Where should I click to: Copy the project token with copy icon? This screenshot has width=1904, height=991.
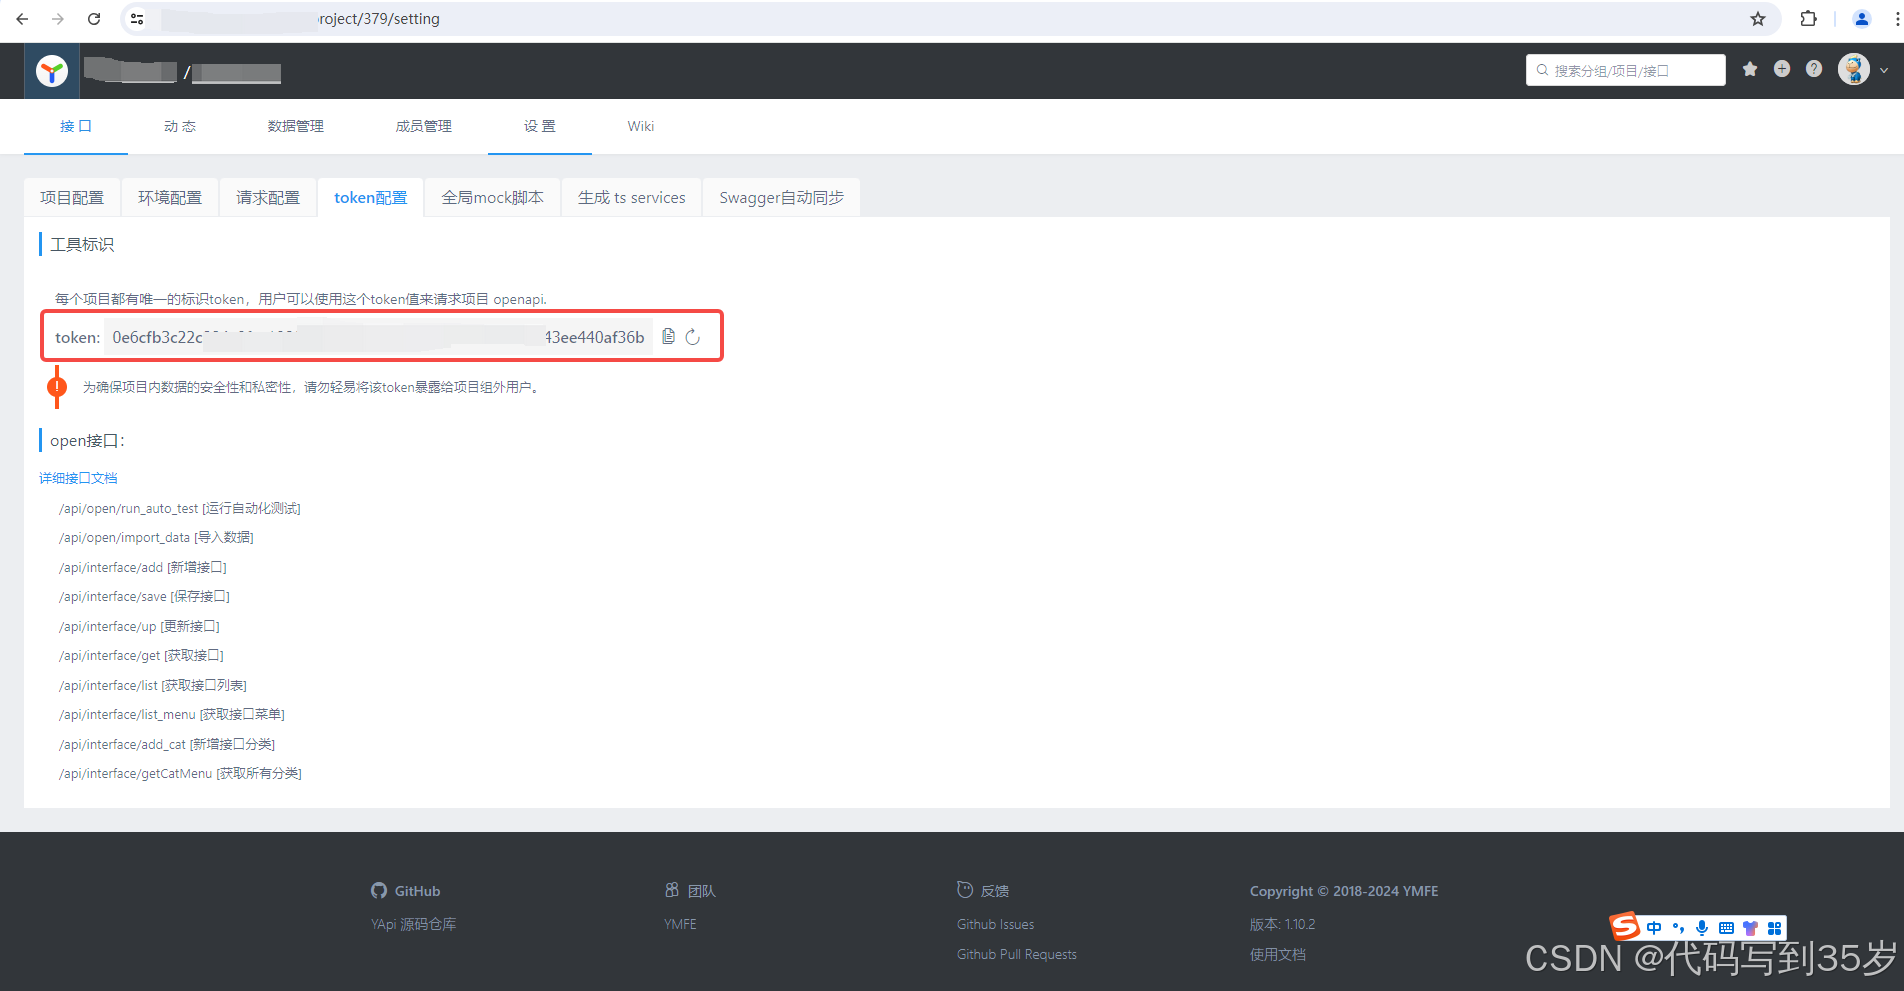tap(669, 336)
